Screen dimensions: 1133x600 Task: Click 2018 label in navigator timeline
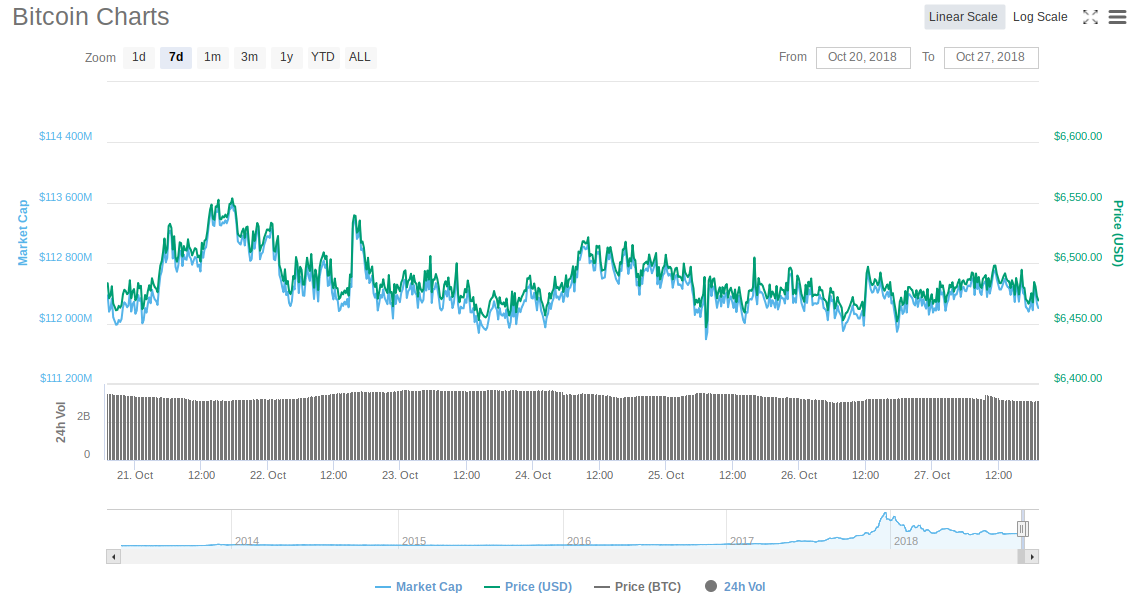[906, 541]
